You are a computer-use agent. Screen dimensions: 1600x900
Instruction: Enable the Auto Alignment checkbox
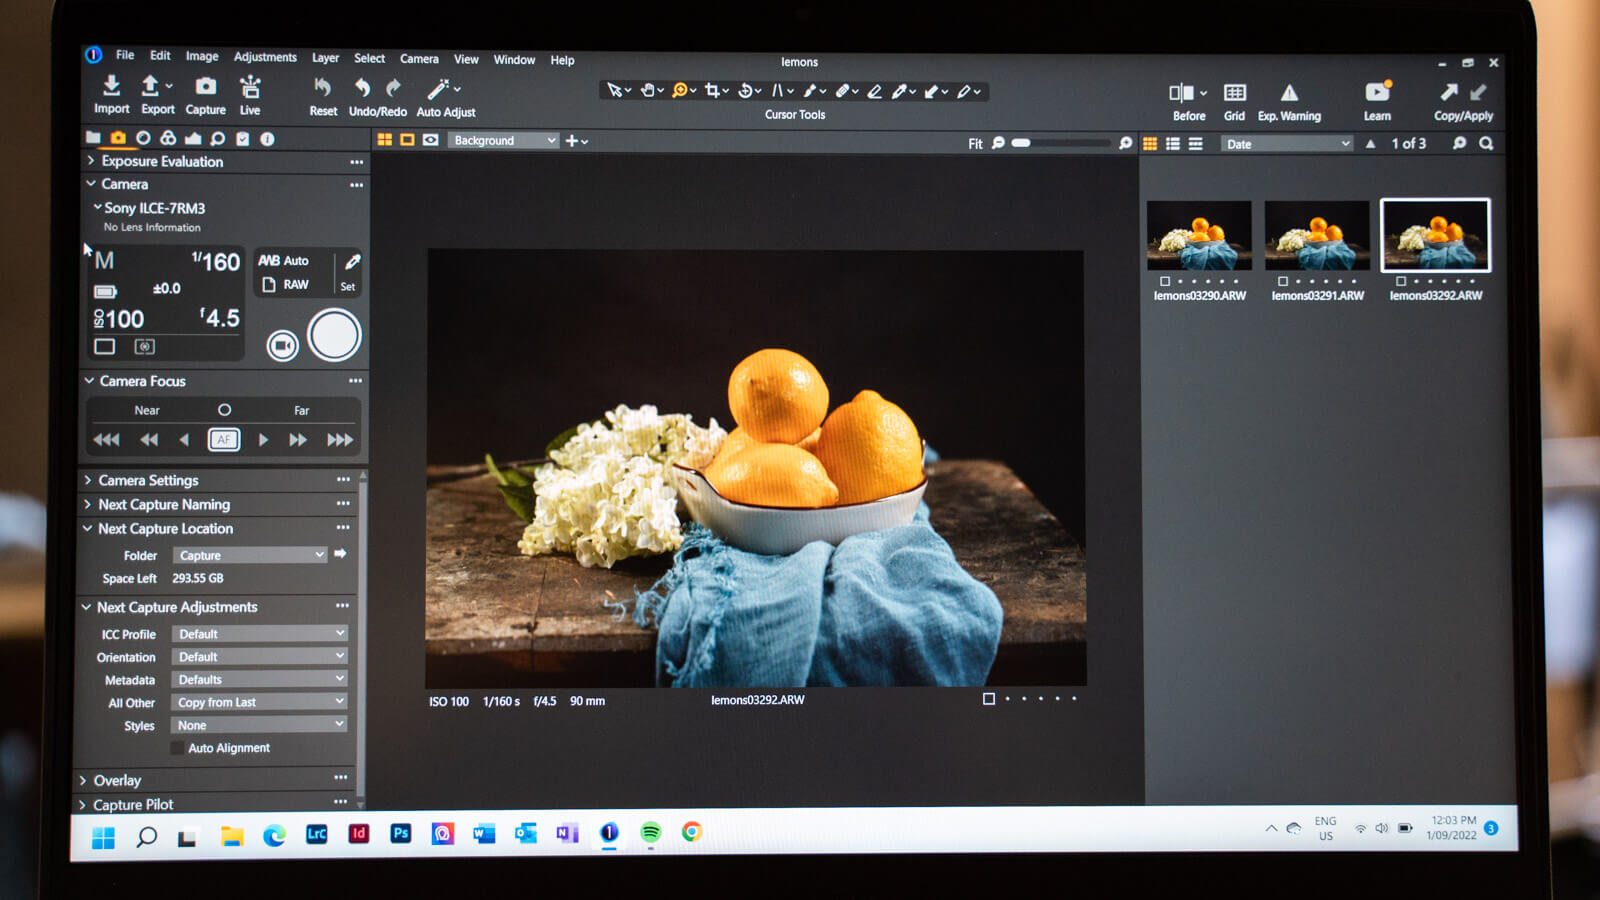pyautogui.click(x=177, y=748)
